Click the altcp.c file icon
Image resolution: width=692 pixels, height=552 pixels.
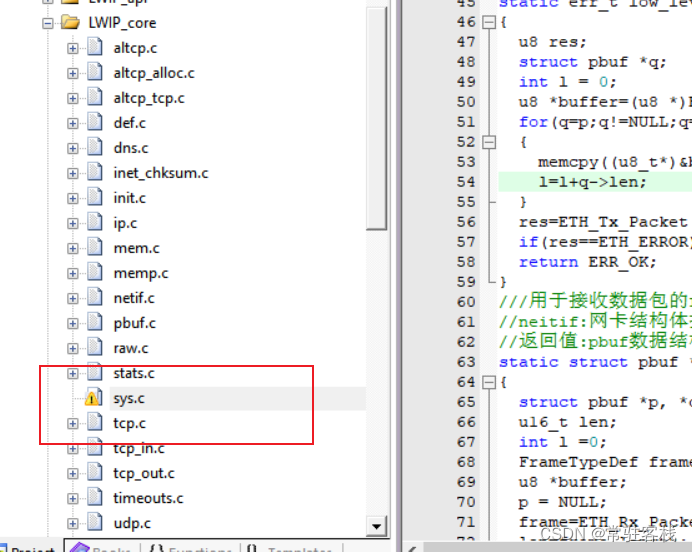(95, 47)
